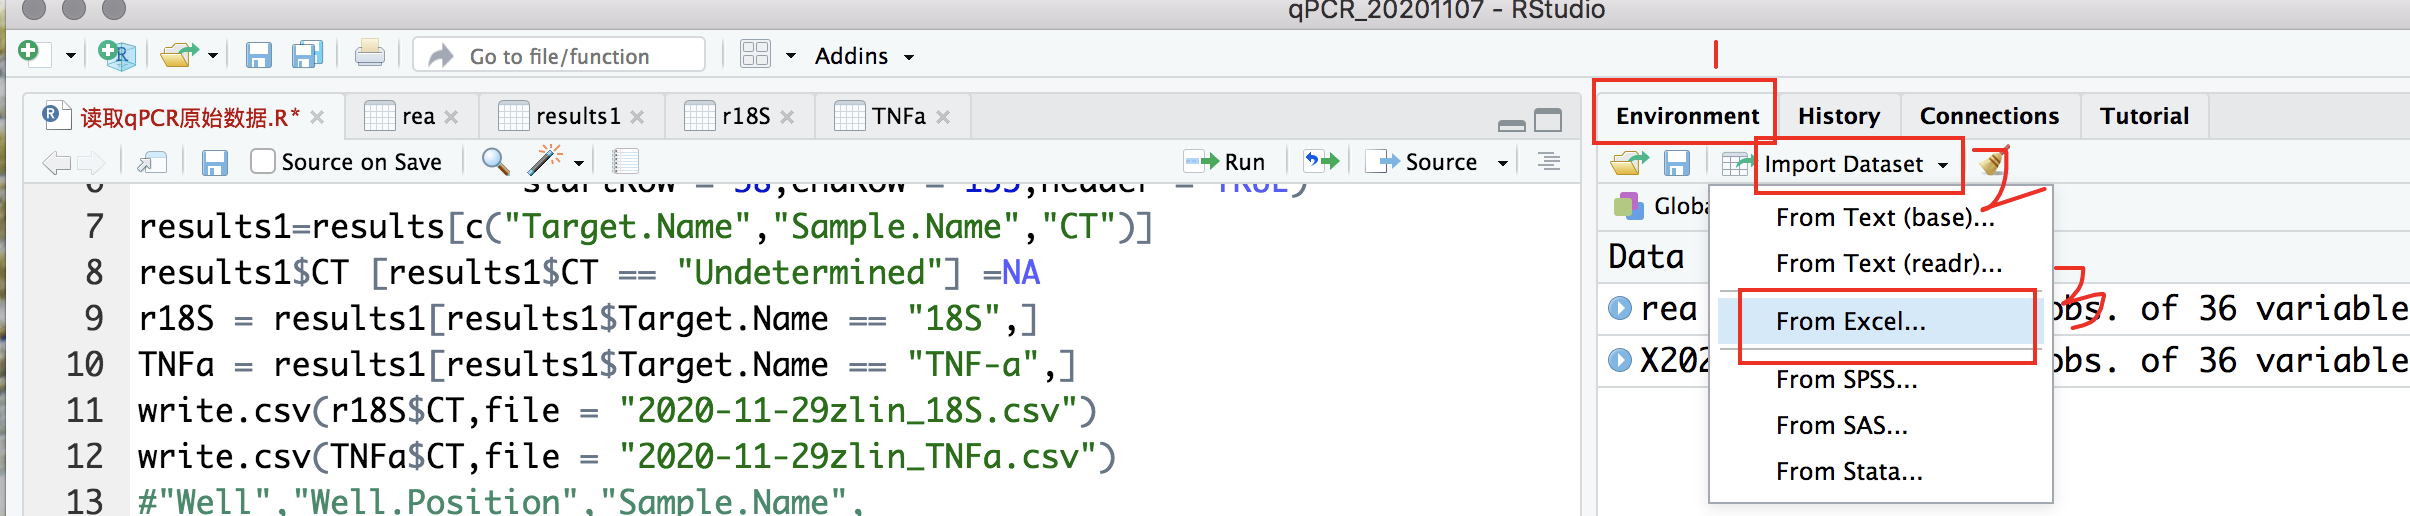Close the rea tab
This screenshot has width=2410, height=516.
(452, 117)
